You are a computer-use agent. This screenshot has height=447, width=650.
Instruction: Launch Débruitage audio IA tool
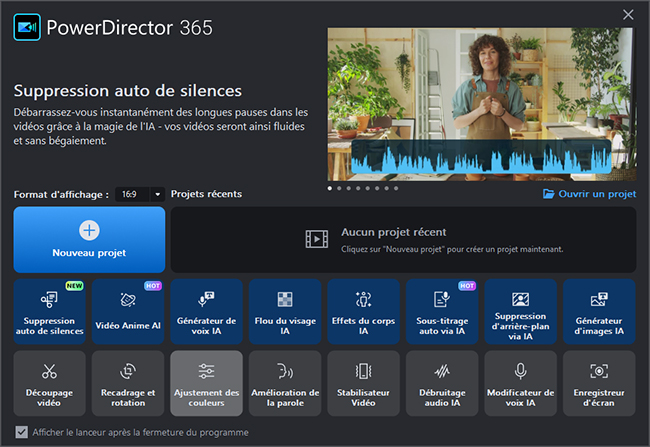442,383
